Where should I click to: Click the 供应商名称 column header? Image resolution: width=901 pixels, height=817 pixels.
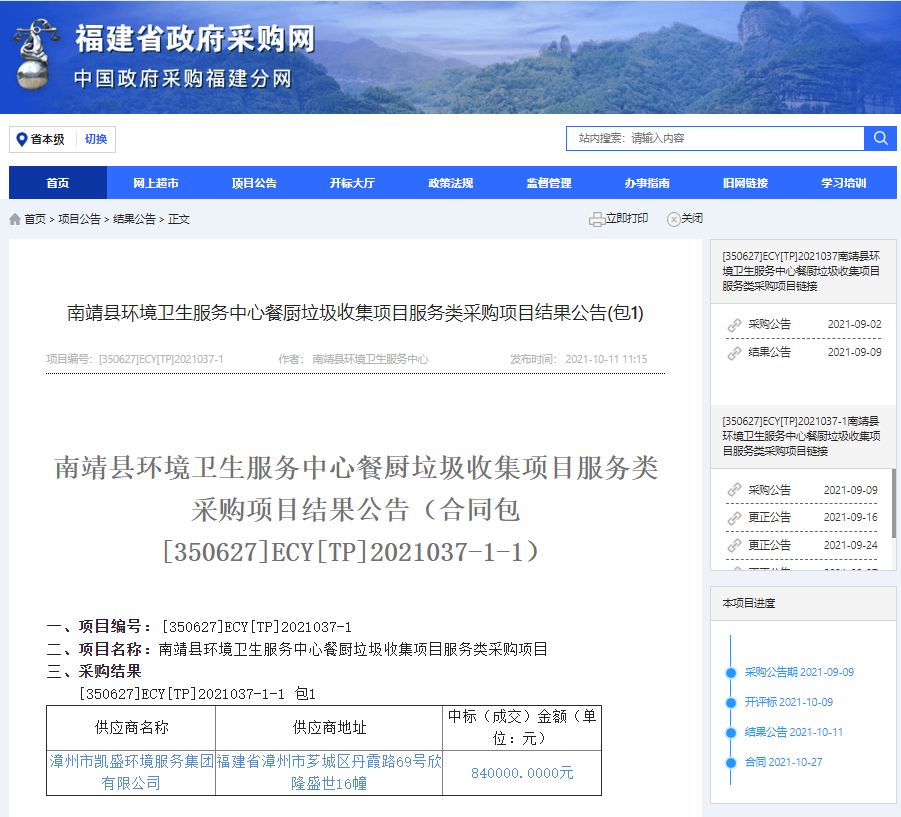(x=132, y=728)
